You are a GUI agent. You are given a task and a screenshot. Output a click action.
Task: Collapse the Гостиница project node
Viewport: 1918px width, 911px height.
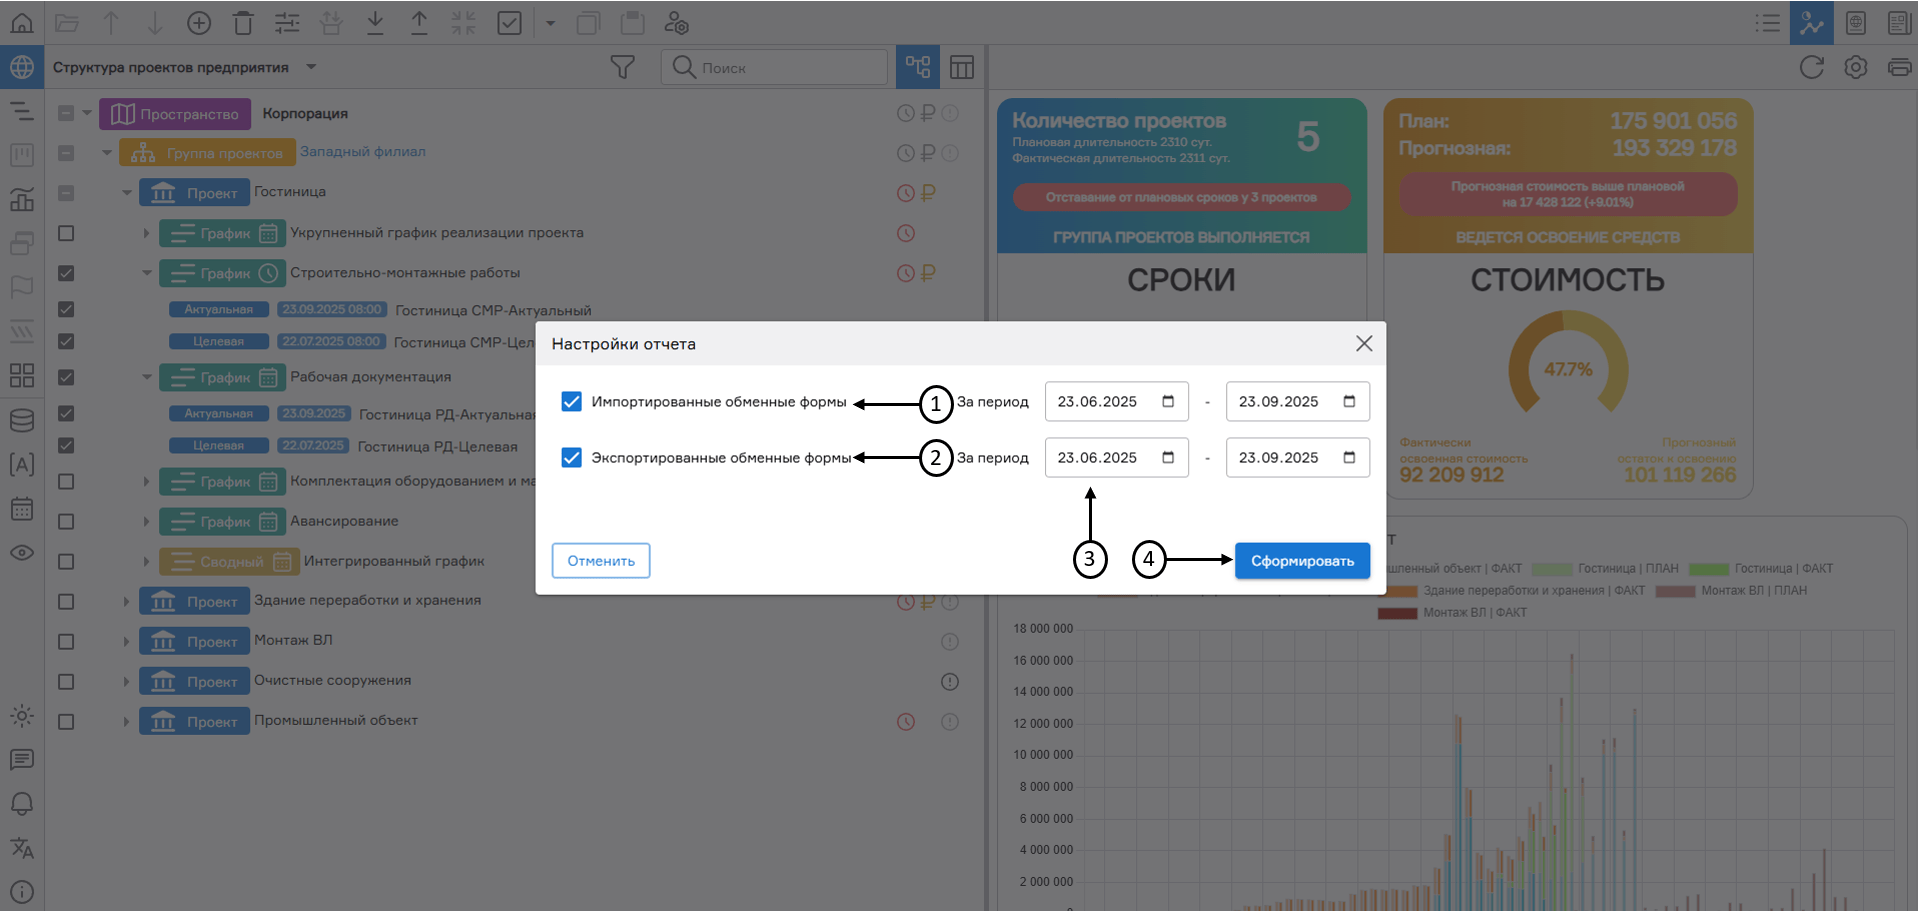click(127, 192)
